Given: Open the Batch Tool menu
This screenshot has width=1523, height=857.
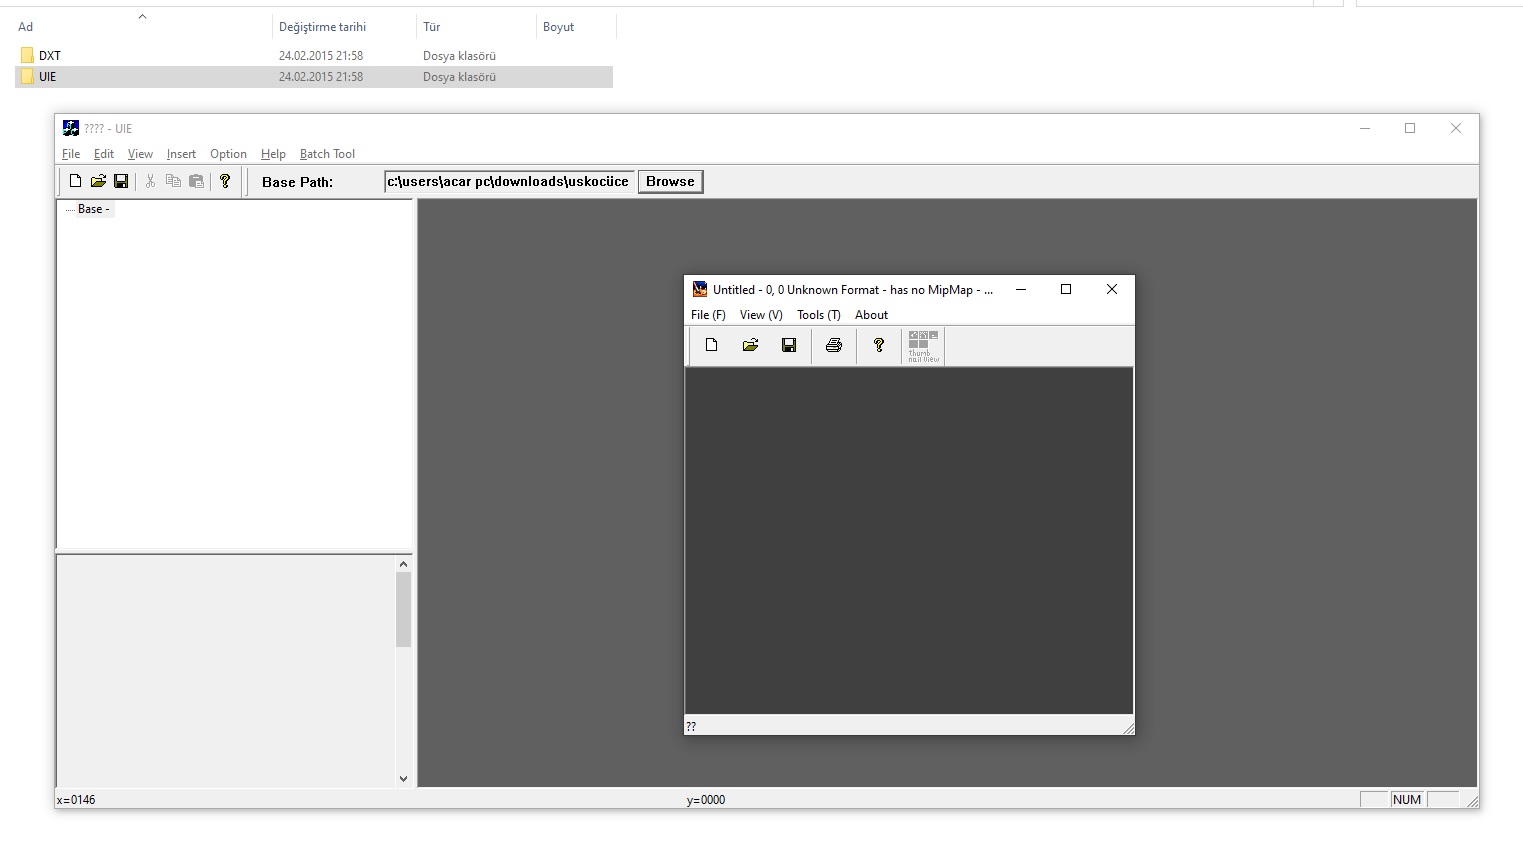Looking at the screenshot, I should tap(327, 154).
